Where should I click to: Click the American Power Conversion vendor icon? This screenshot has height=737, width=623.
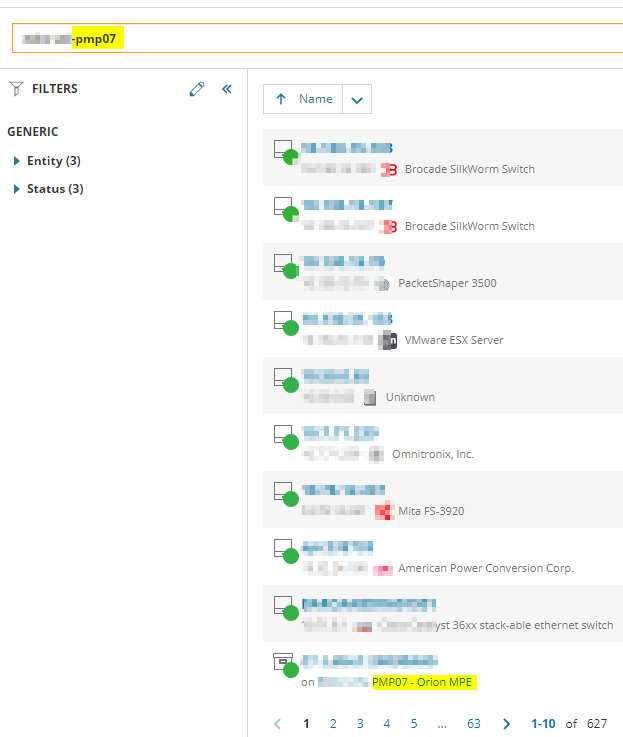tap(383, 569)
